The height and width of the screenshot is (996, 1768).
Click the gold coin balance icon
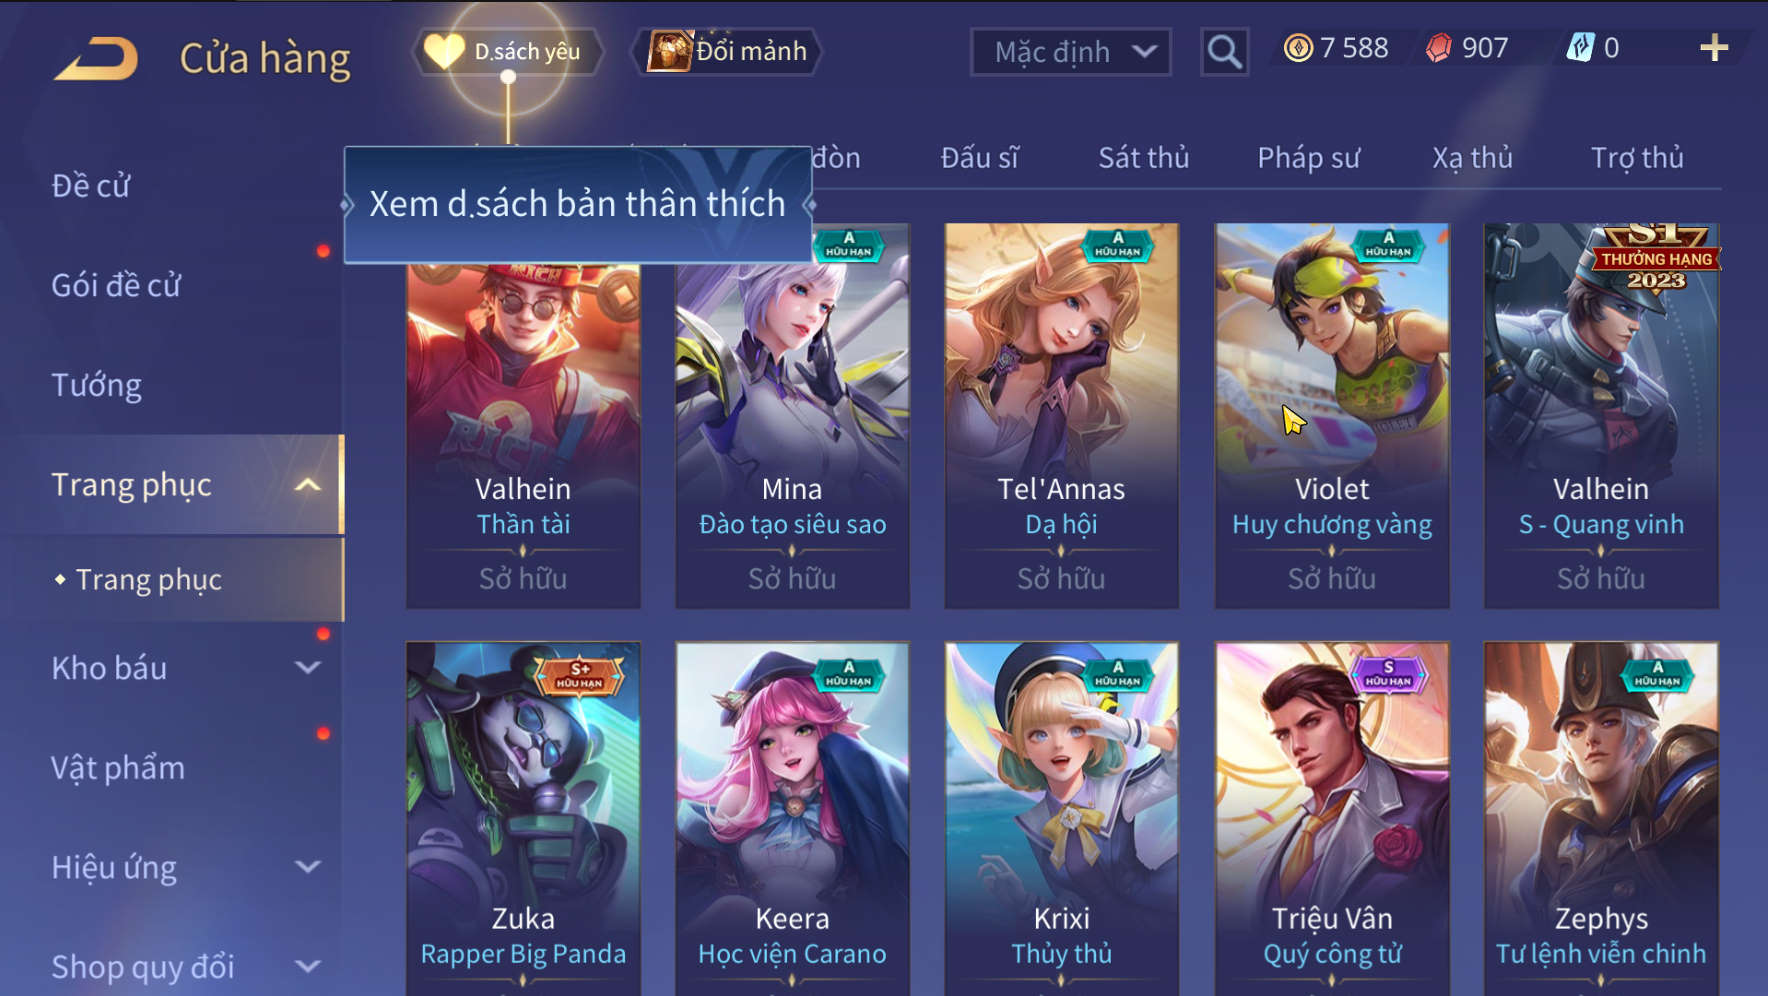tap(1298, 48)
